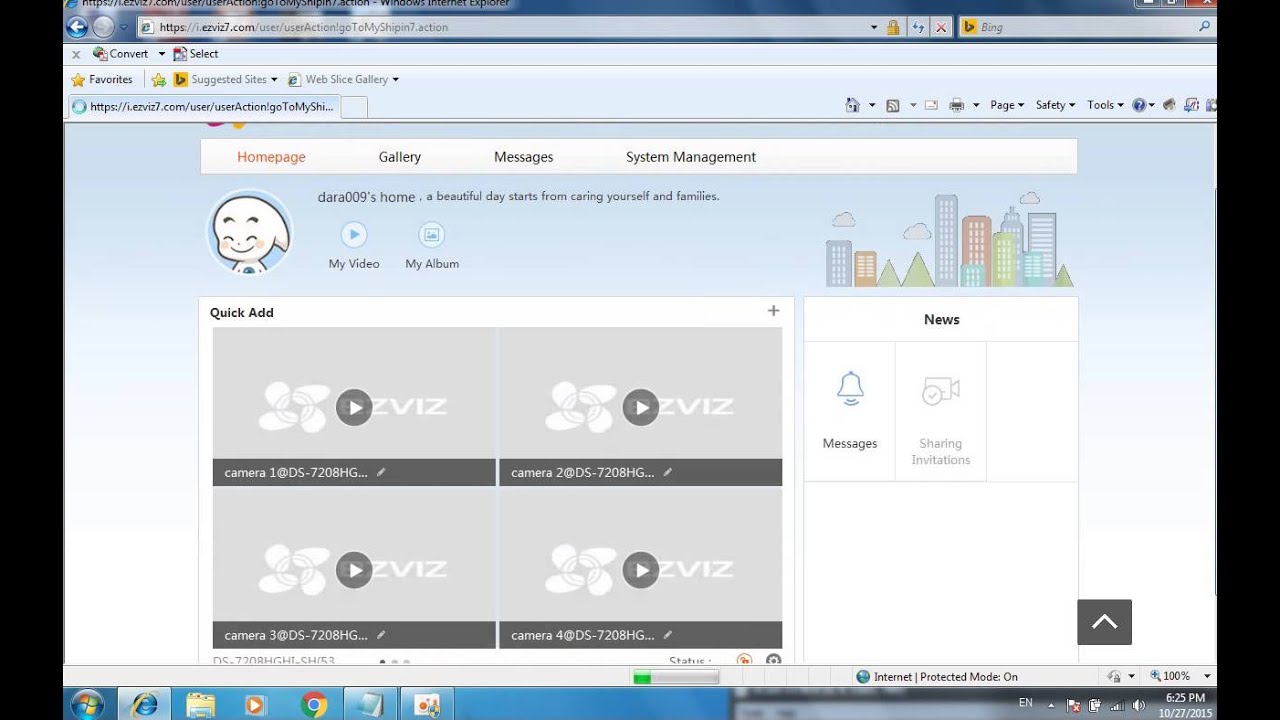Click the user avatar picture
Image resolution: width=1280 pixels, height=720 pixels.
pyautogui.click(x=250, y=232)
